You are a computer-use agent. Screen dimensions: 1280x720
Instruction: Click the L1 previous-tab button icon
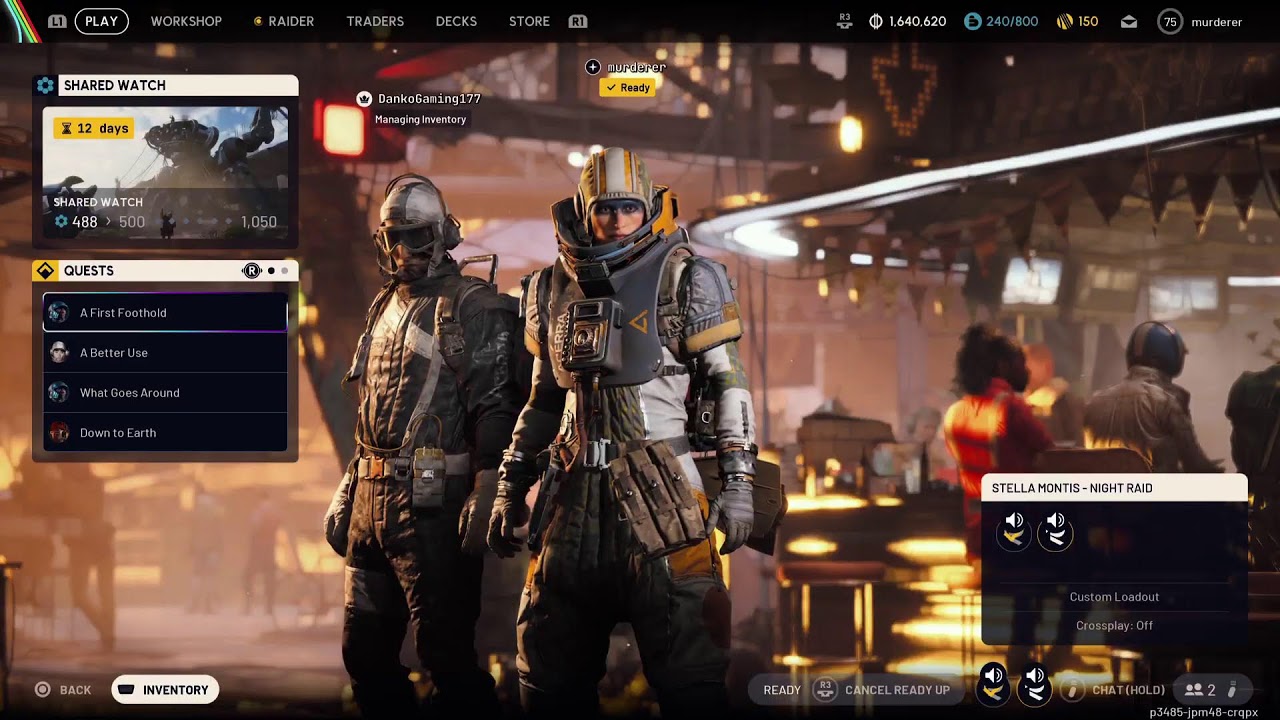tap(57, 21)
